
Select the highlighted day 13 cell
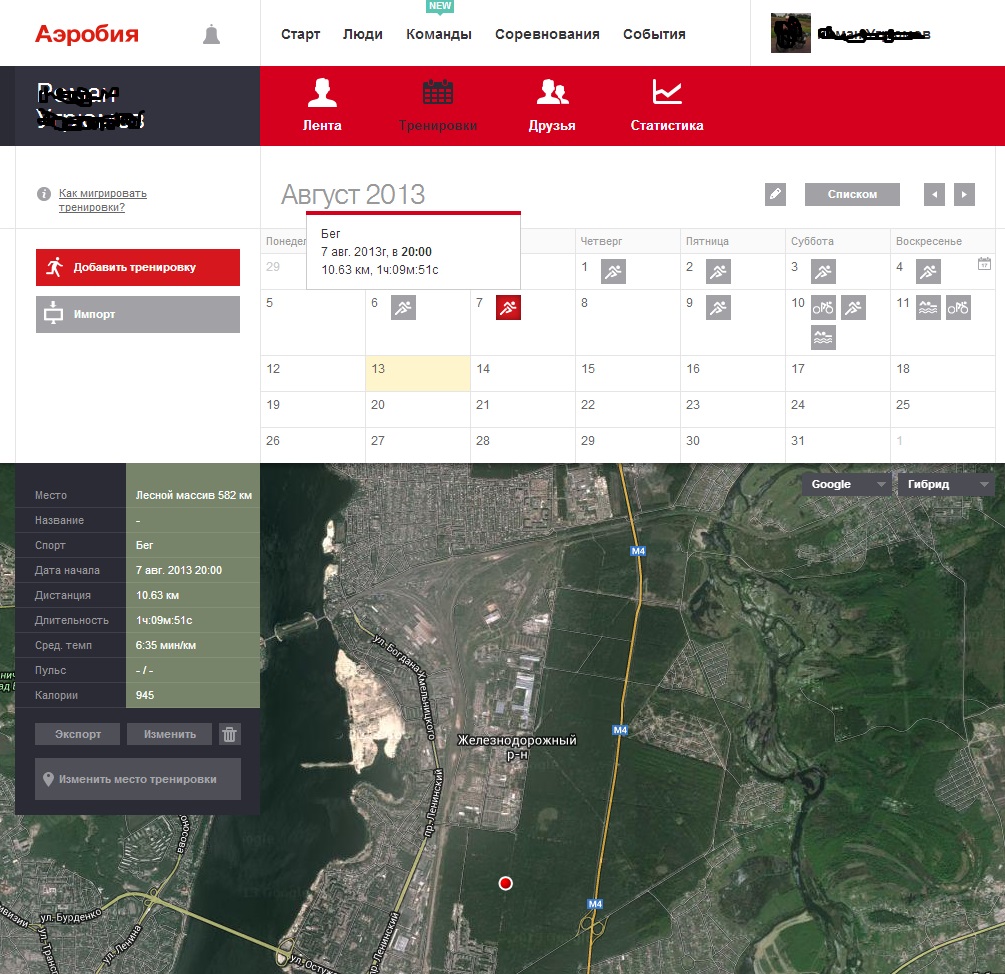pos(418,374)
